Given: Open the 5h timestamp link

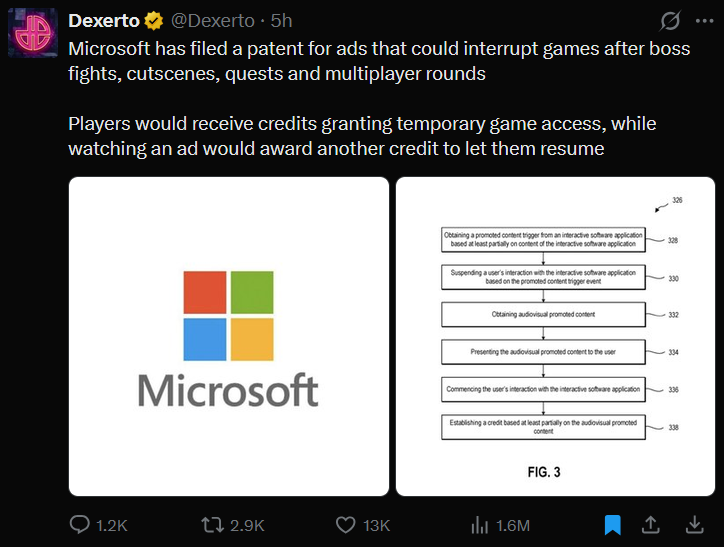Looking at the screenshot, I should click(281, 21).
